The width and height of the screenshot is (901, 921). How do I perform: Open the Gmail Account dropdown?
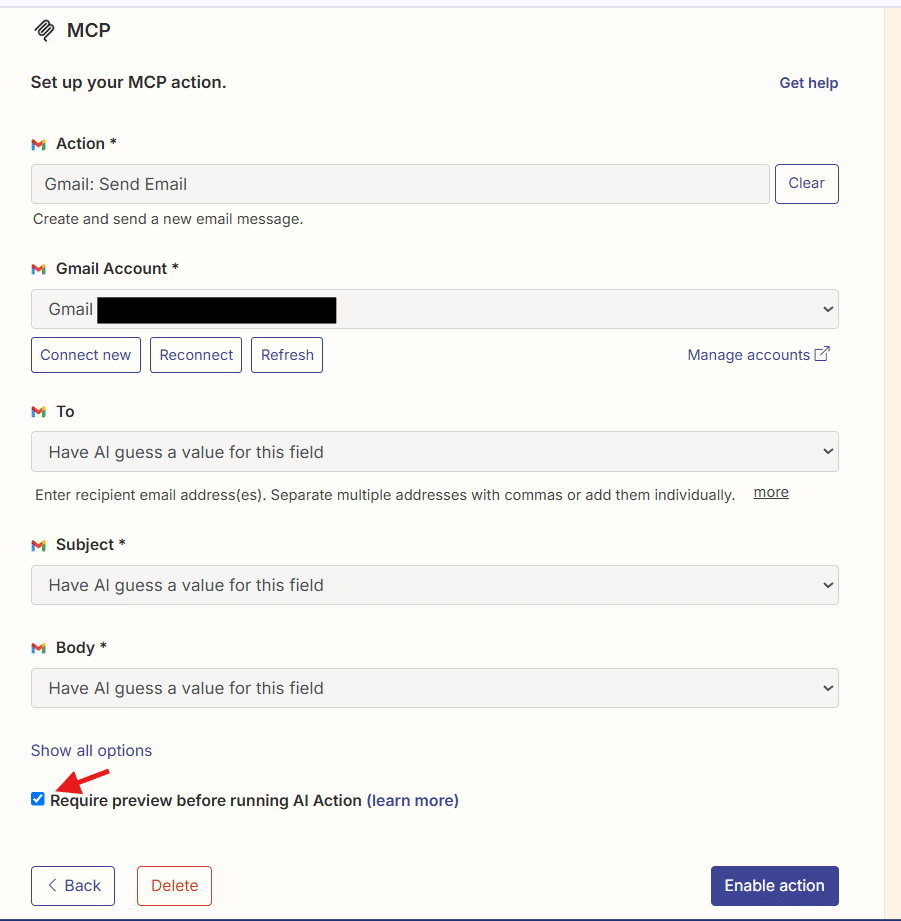(435, 309)
